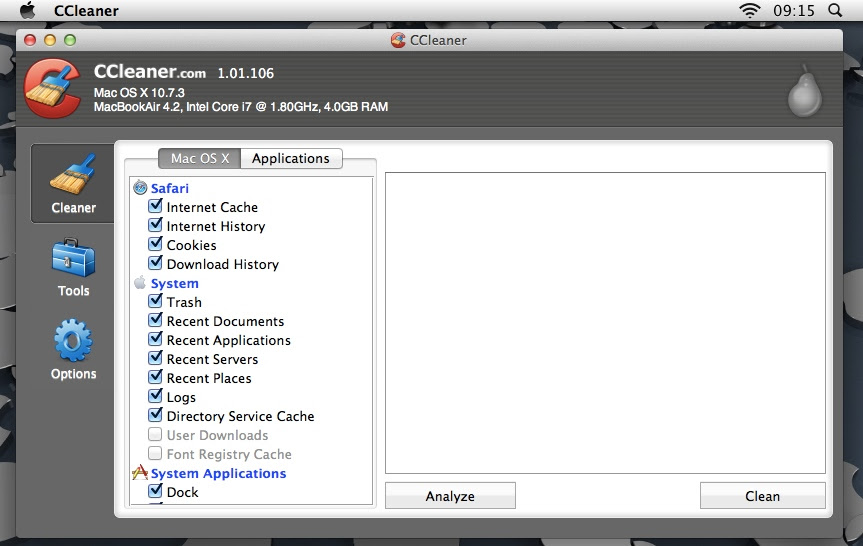Open the Apple menu
Screen dimensions: 863x546
[x=28, y=10]
